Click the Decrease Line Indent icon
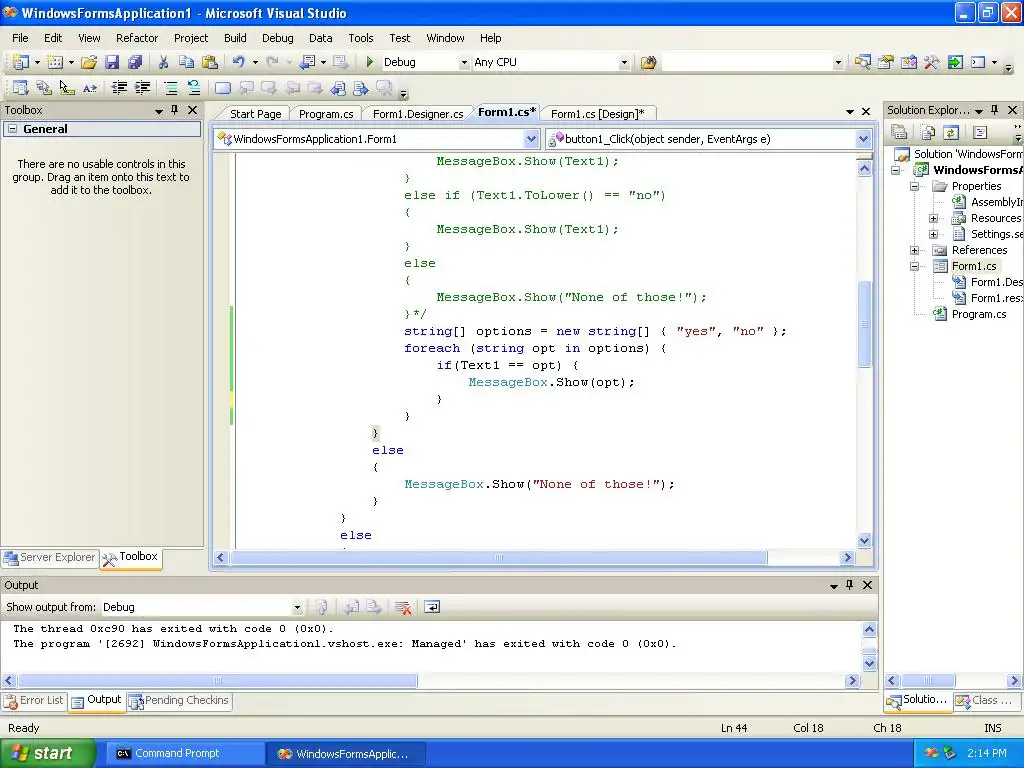Image resolution: width=1024 pixels, height=768 pixels. [x=119, y=88]
